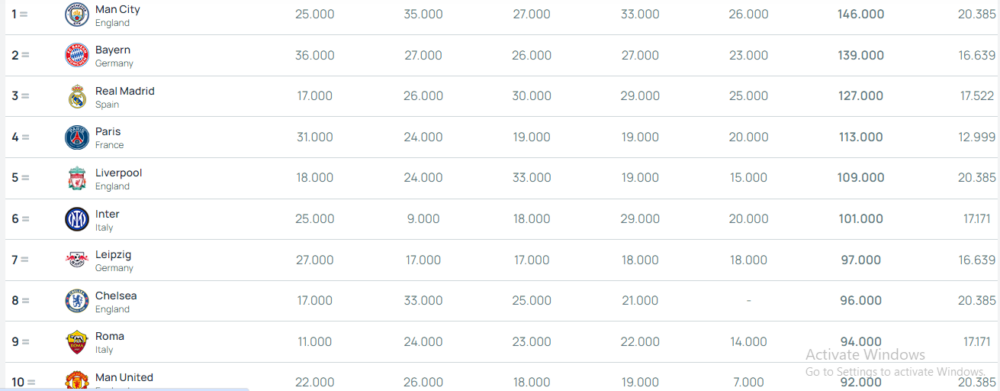Viewport: 1000px width, 391px height.
Task: Click Chelsea's rank 8 position indicator
Action: pos(20,300)
